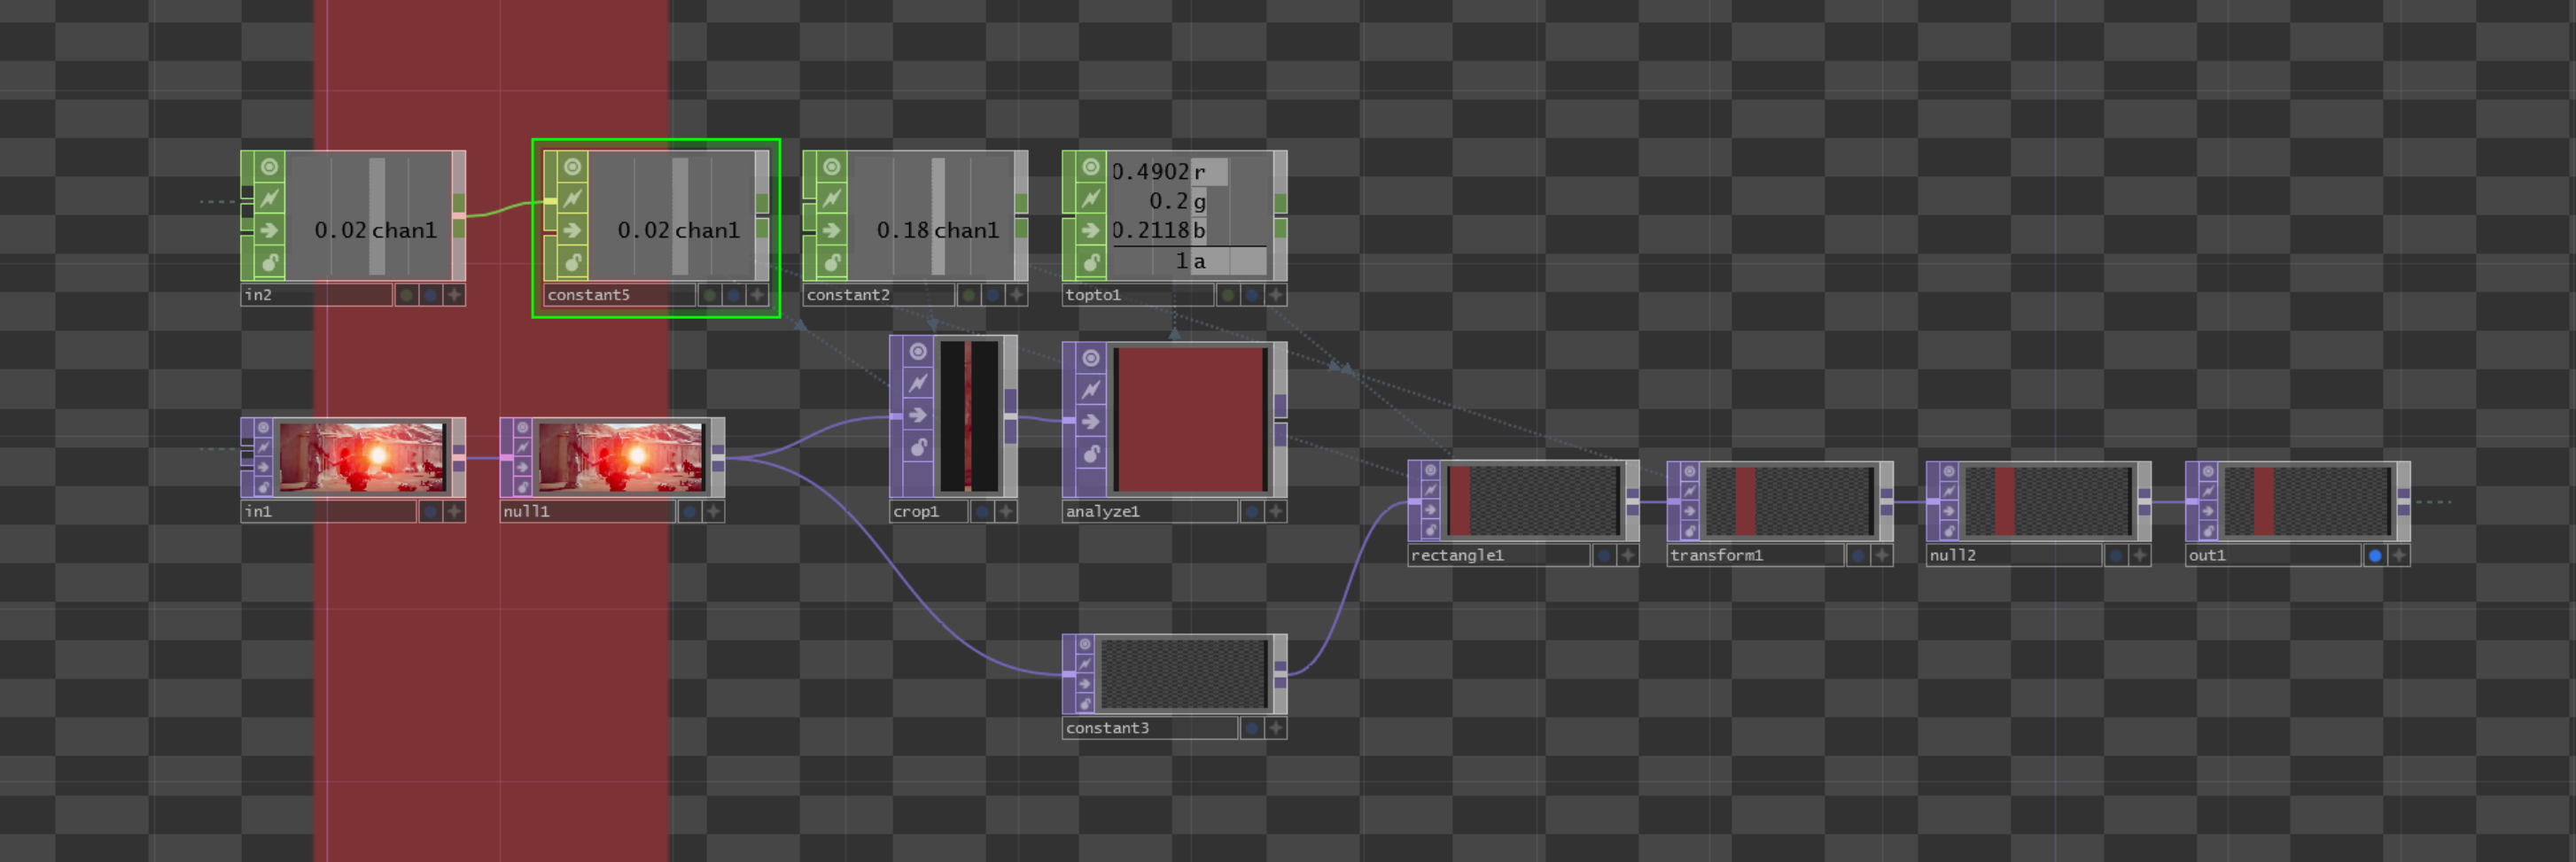Click the lock icon on topto1
Viewport: 2576px width, 862px height.
1091,262
